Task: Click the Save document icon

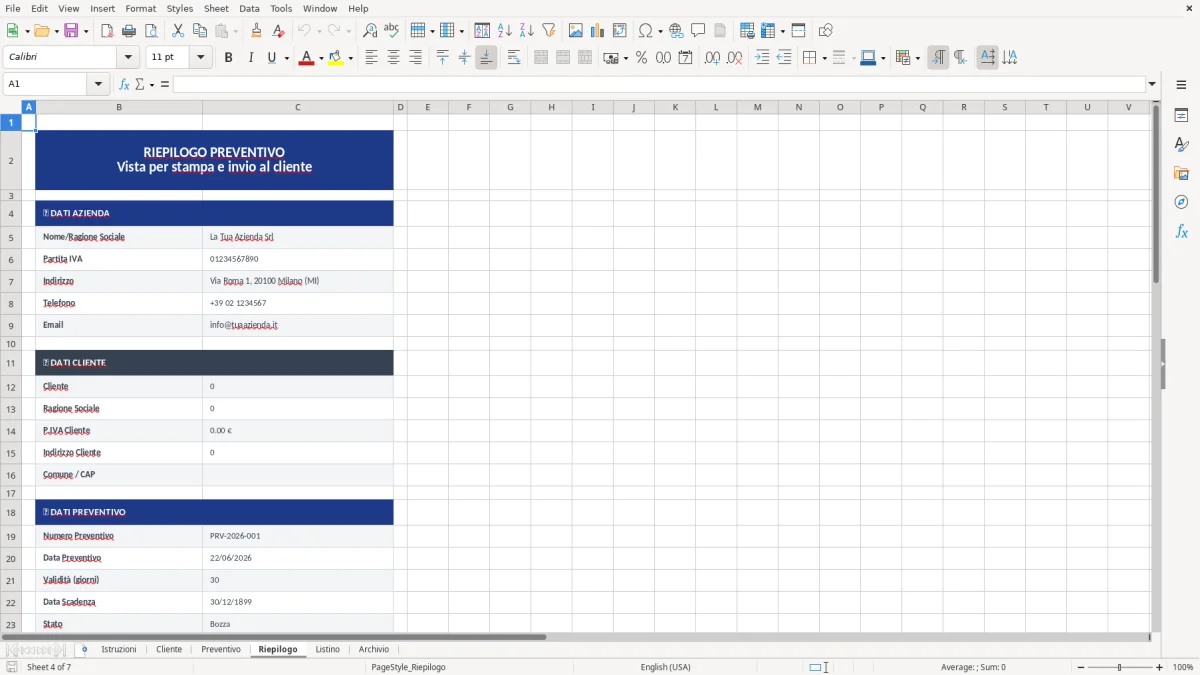Action: tap(70, 31)
